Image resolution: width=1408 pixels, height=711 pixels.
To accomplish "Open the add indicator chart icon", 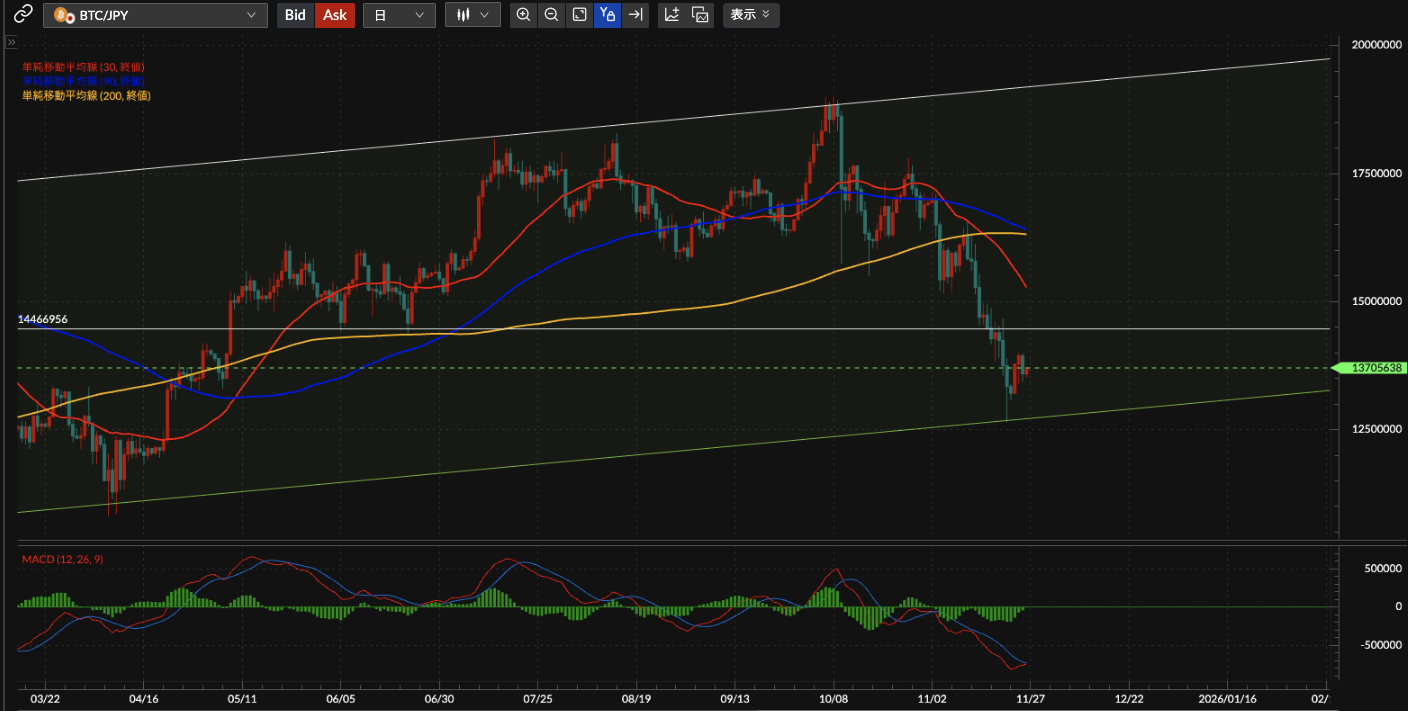I will 672,15.
